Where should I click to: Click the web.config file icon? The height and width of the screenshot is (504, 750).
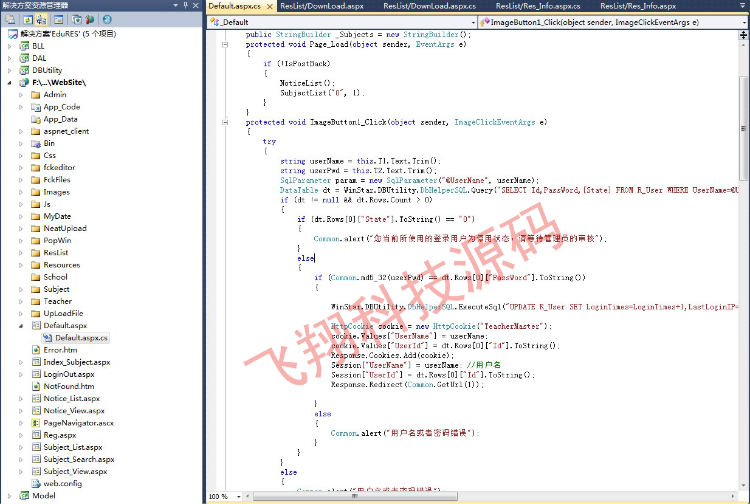pos(35,483)
